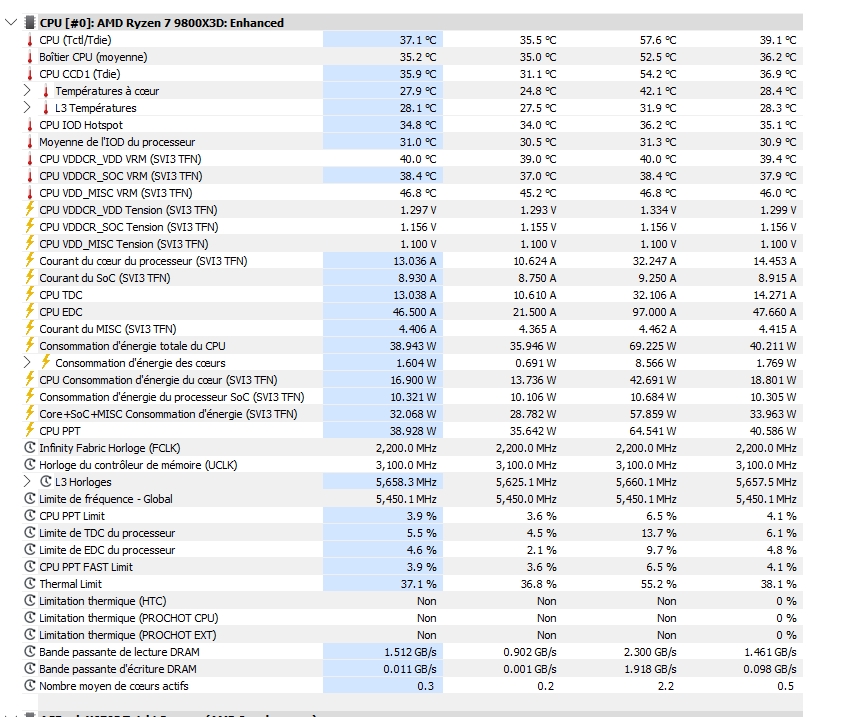Click thermometer icon beside CPU VDDCR_SOC VRM

pyautogui.click(x=30, y=176)
